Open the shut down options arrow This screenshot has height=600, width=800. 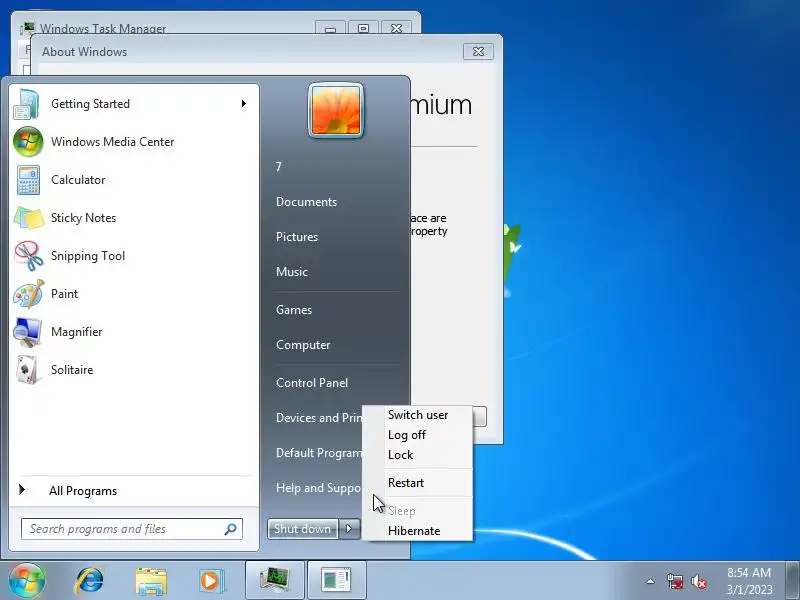tap(349, 529)
